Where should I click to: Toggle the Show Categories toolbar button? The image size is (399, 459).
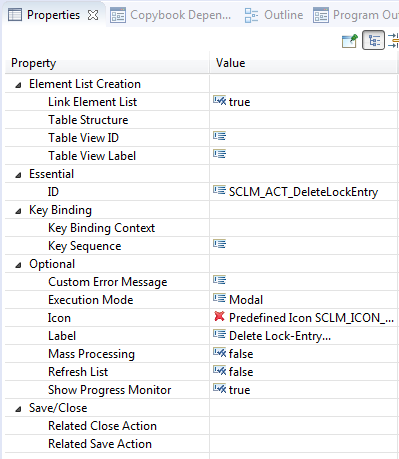374,40
